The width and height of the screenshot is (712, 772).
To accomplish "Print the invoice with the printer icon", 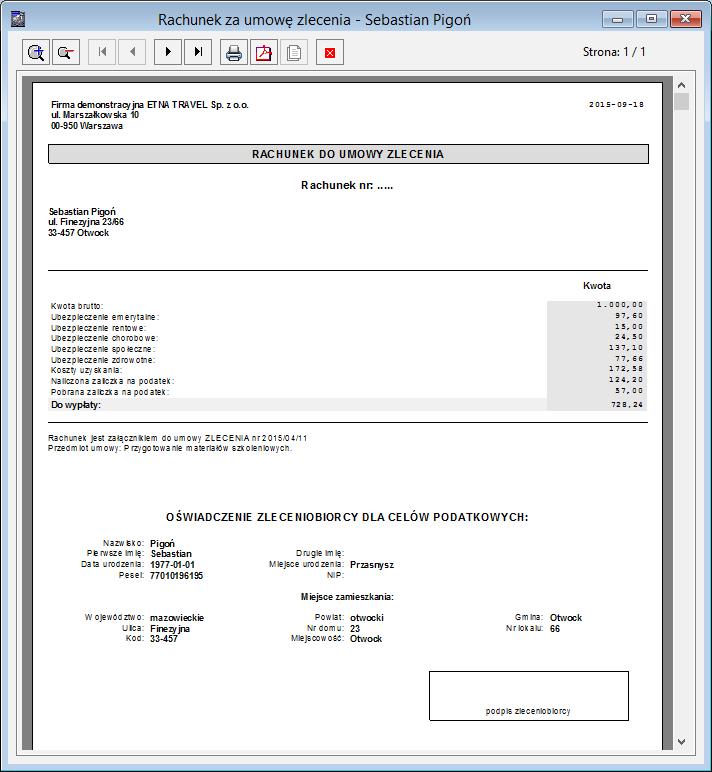I will coord(234,52).
